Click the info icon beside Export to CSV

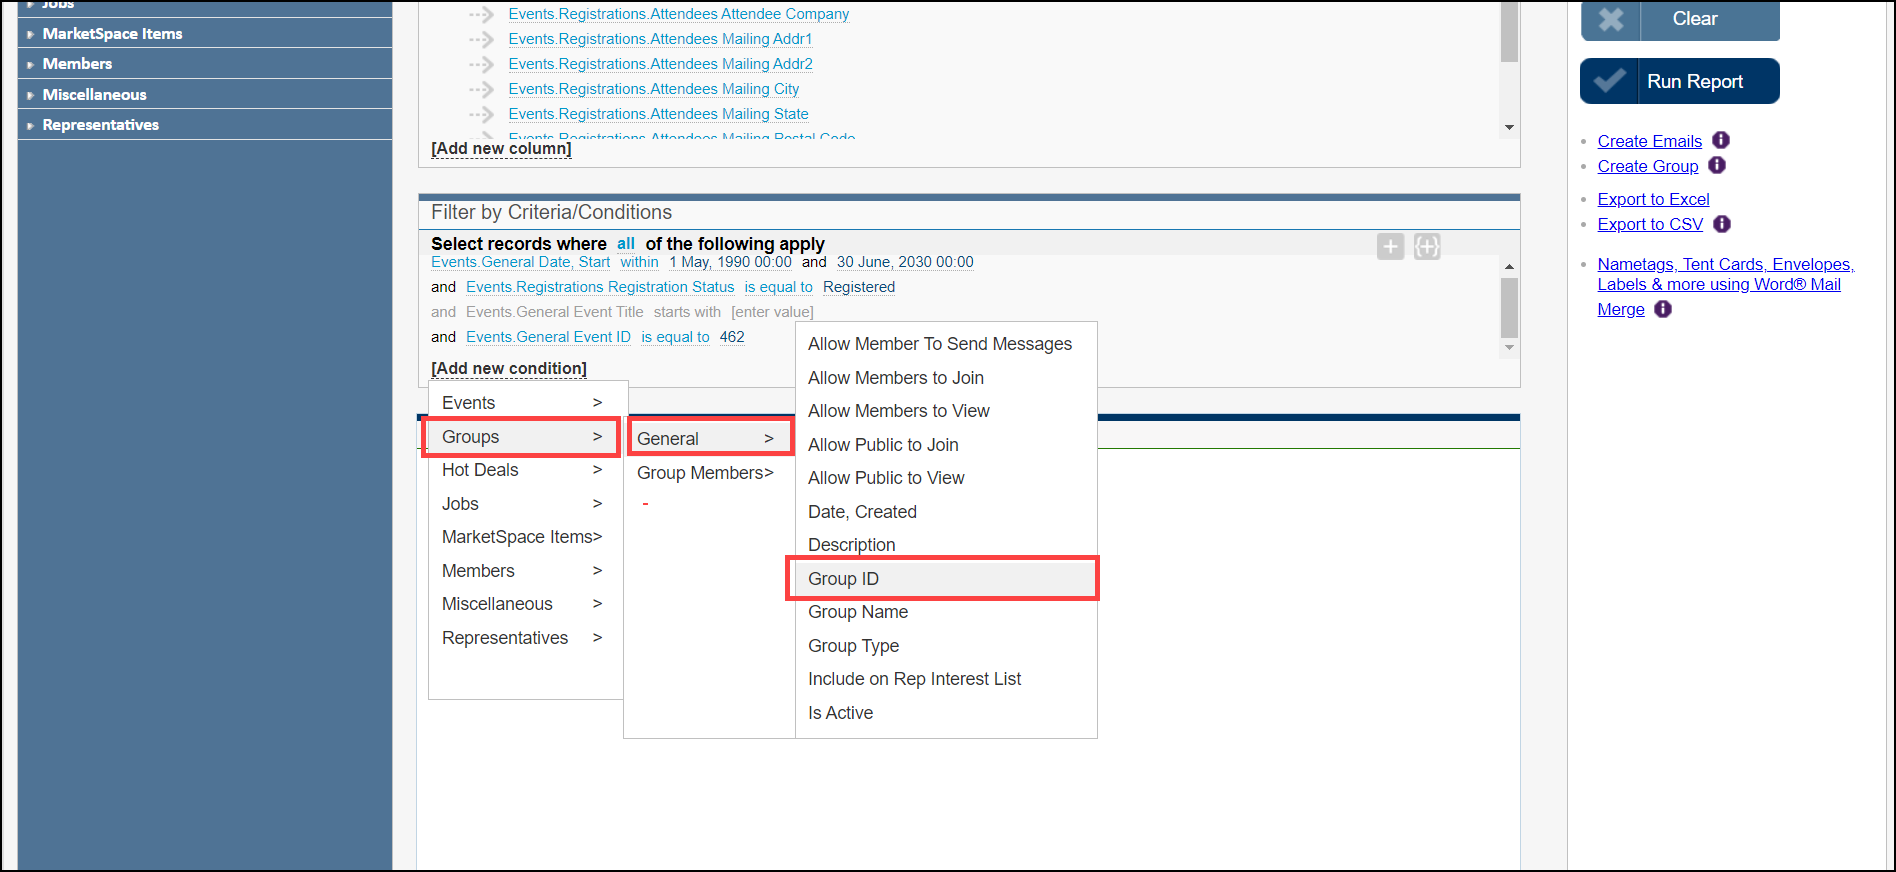[x=1721, y=224]
